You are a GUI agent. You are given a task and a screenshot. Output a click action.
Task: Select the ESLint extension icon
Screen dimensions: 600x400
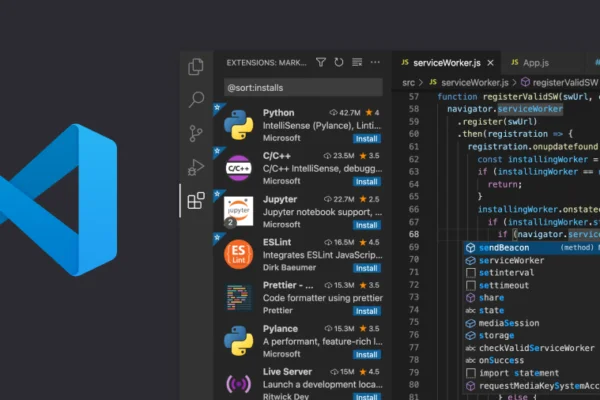(238, 255)
